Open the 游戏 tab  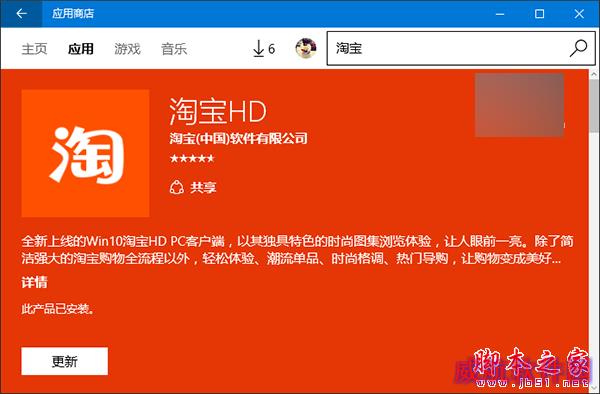(x=127, y=49)
